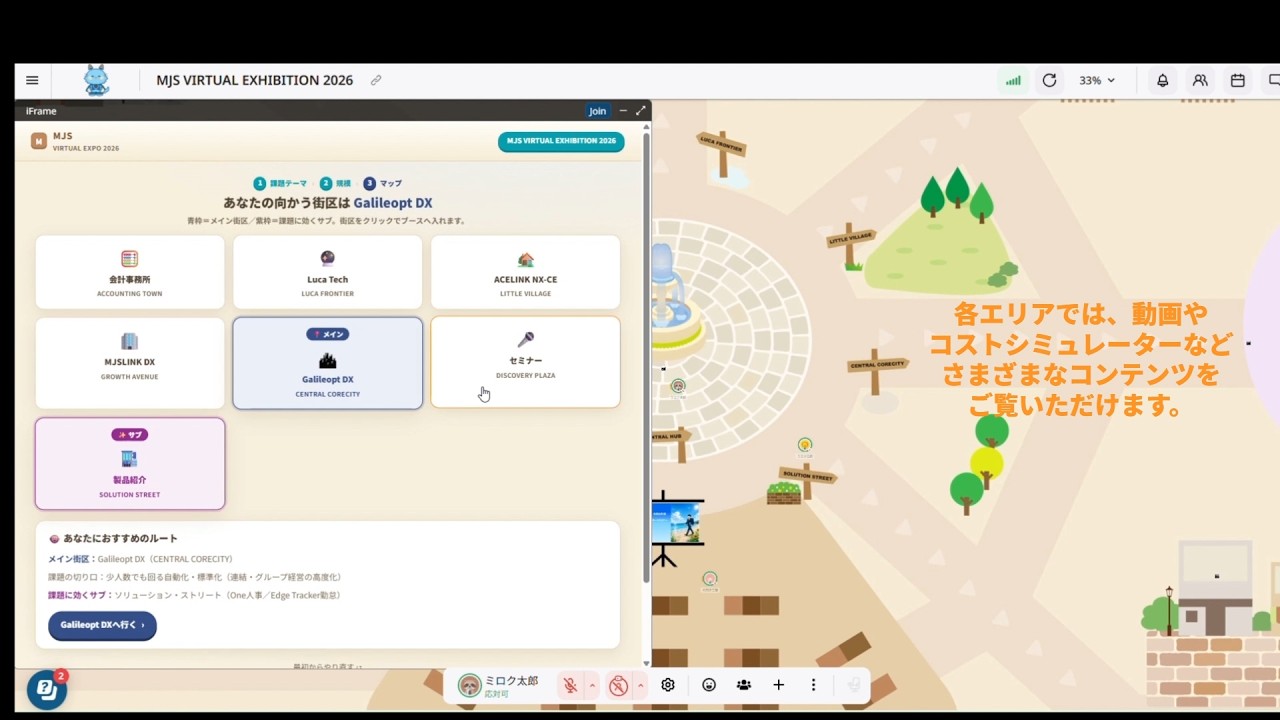This screenshot has width=1280, height=720.
Task: Click the サブ badge on 製品紹介 card
Action: (x=130, y=435)
